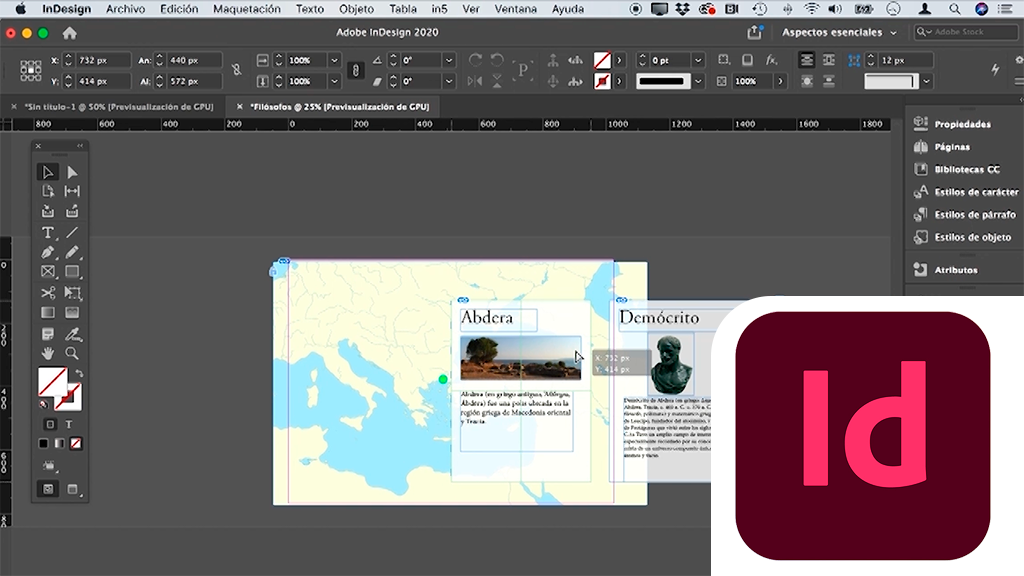Select the Direct Selection tool
This screenshot has width=1024, height=576.
72,172
